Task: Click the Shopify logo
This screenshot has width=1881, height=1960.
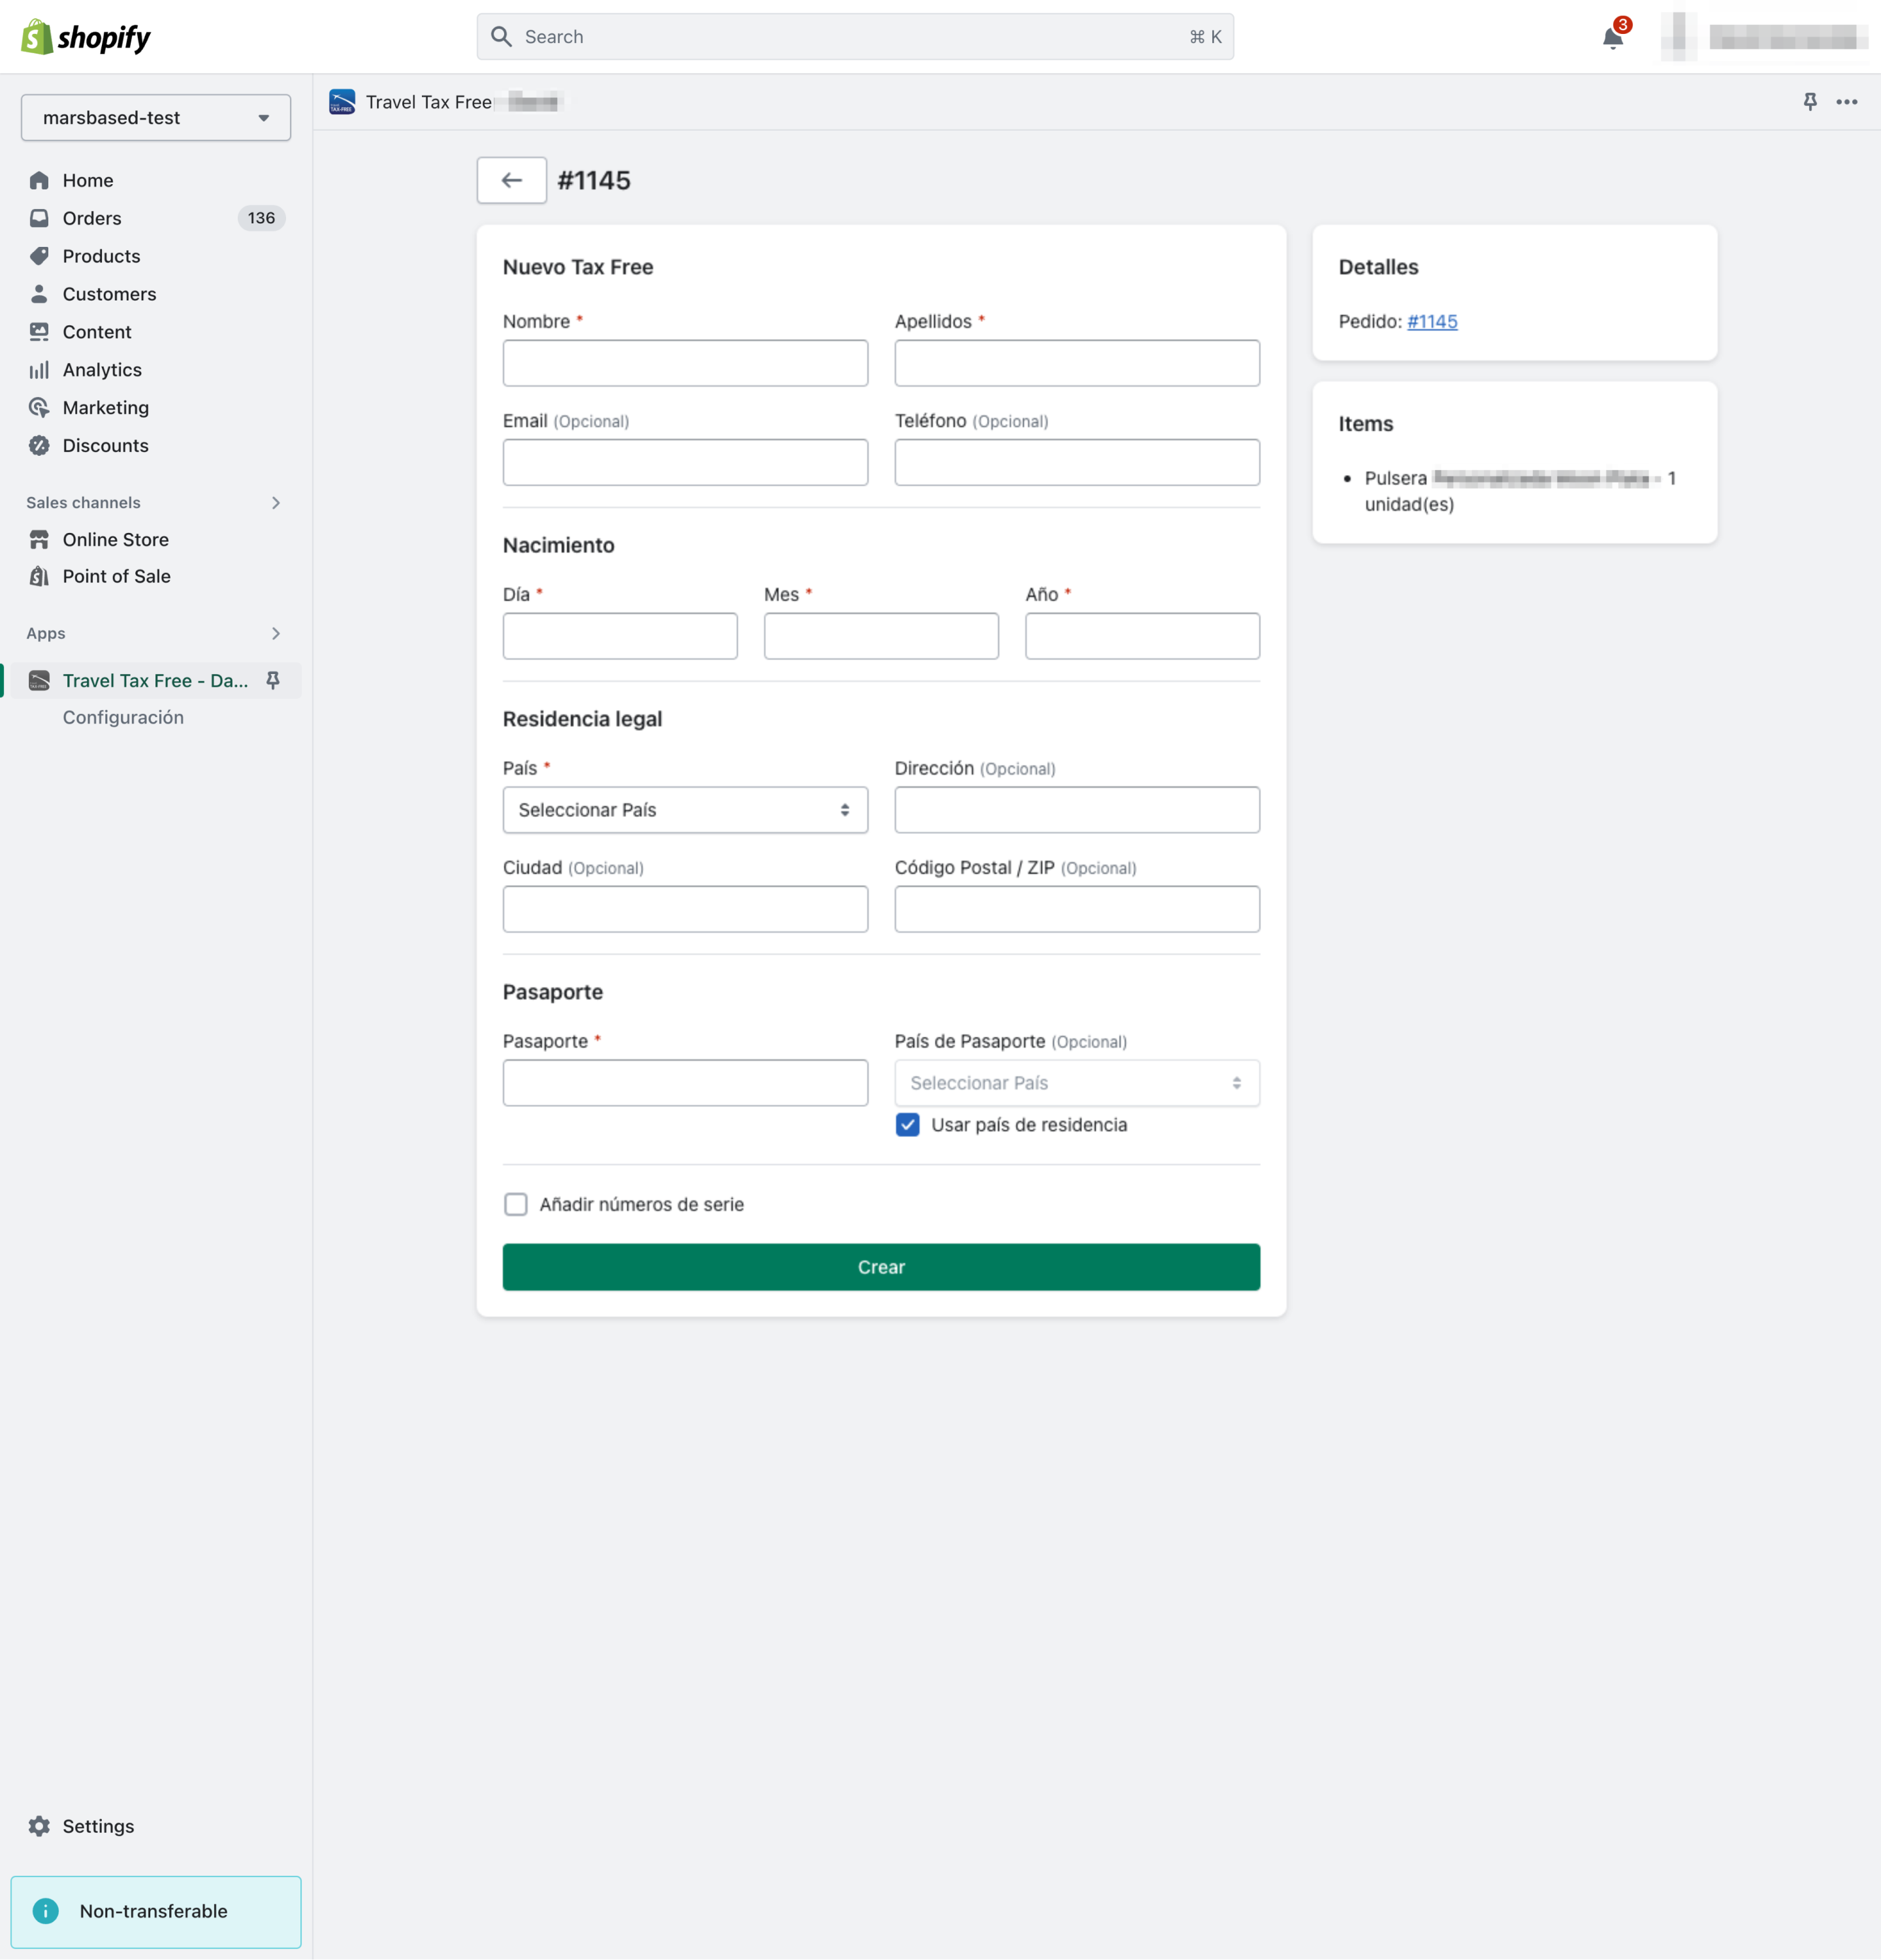Action: pyautogui.click(x=86, y=37)
